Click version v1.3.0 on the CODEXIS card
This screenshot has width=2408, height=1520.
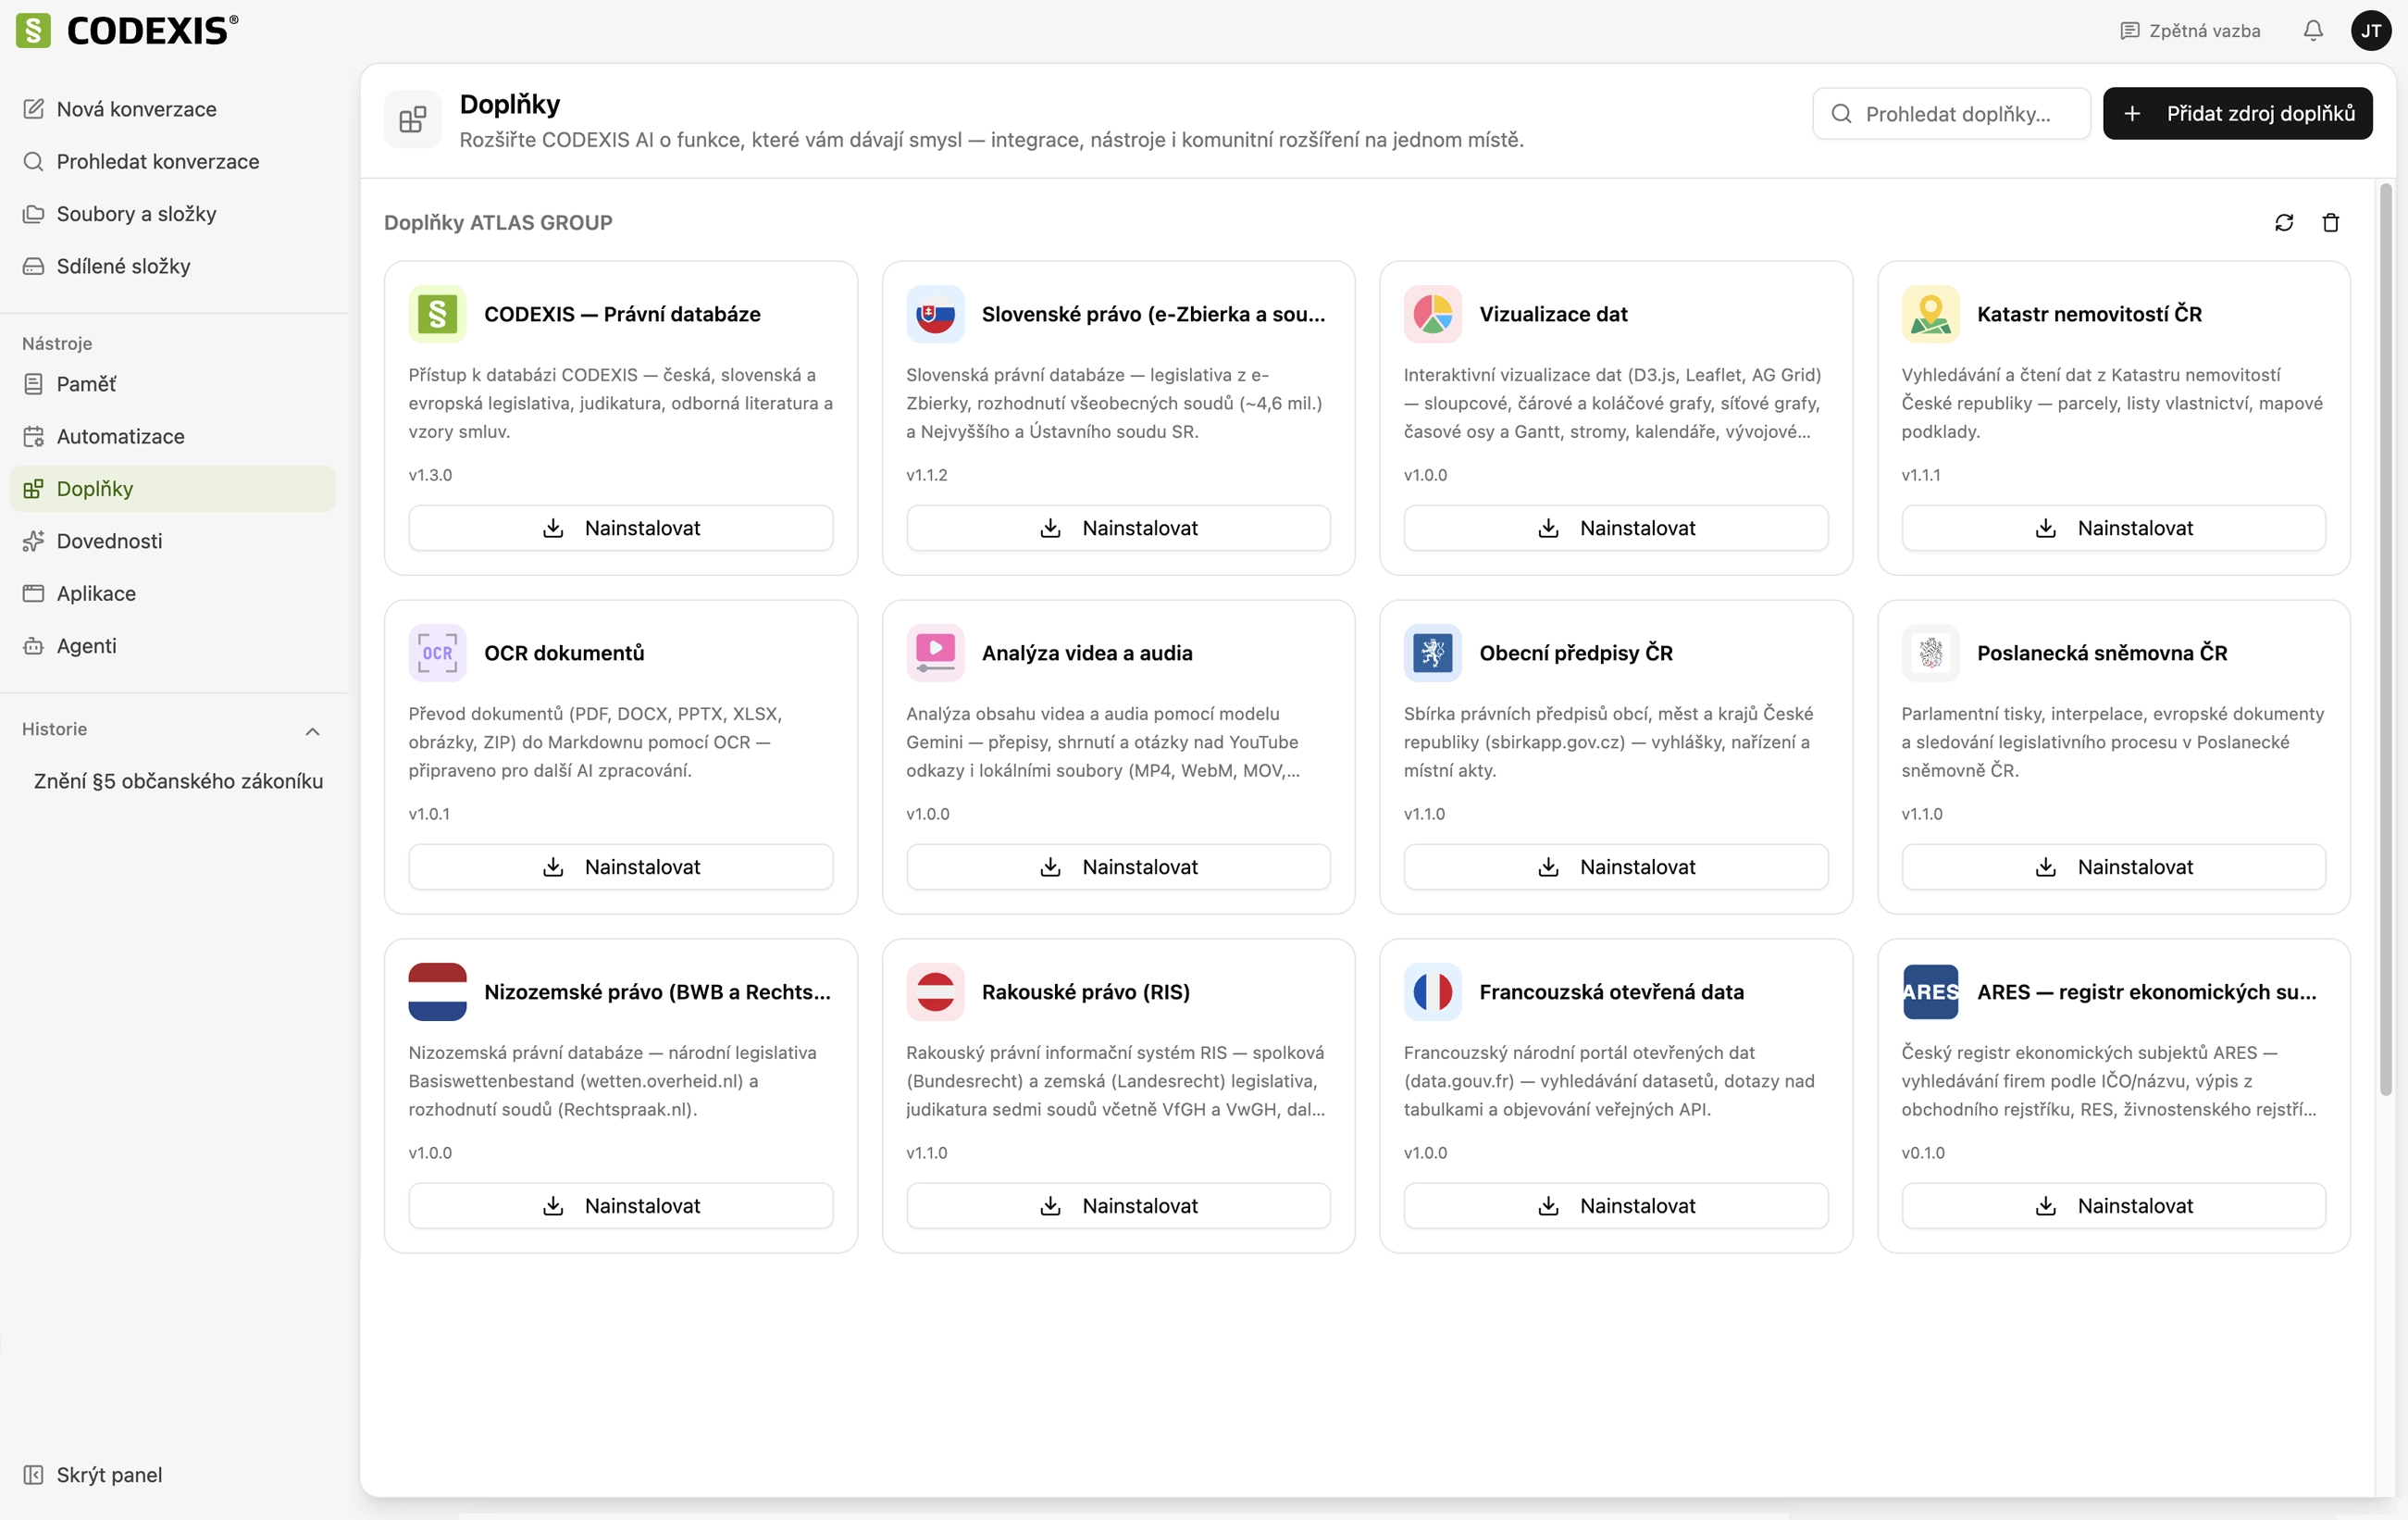430,475
